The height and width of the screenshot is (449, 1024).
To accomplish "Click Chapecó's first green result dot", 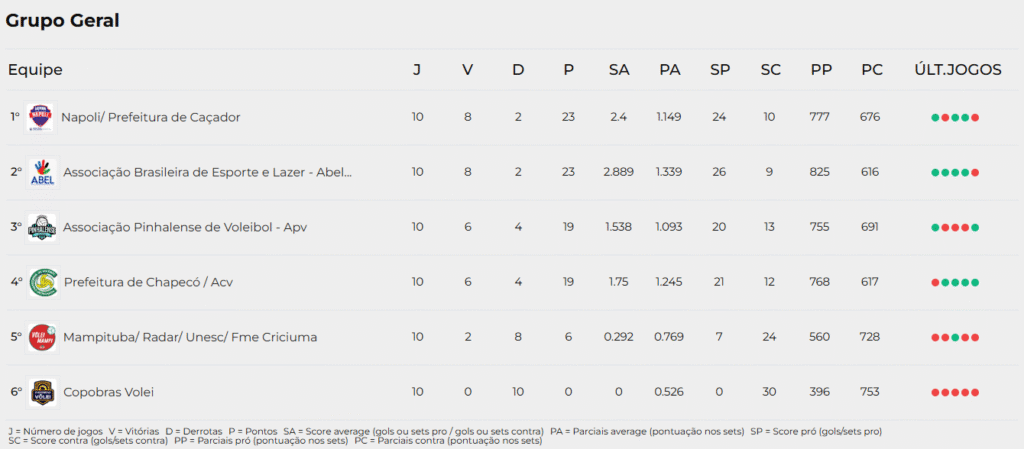I will (935, 283).
